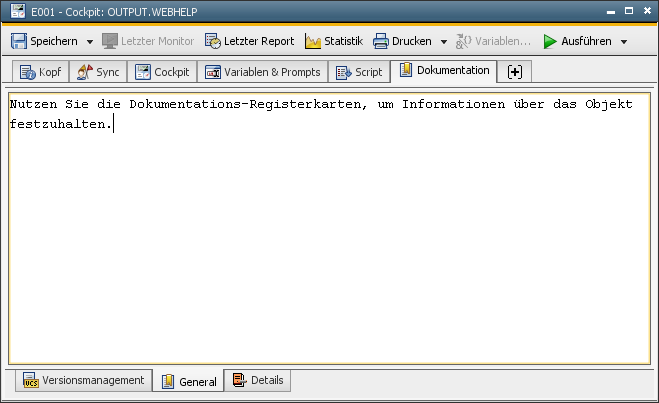Open the Sync tab
659x403 pixels.
point(98,72)
